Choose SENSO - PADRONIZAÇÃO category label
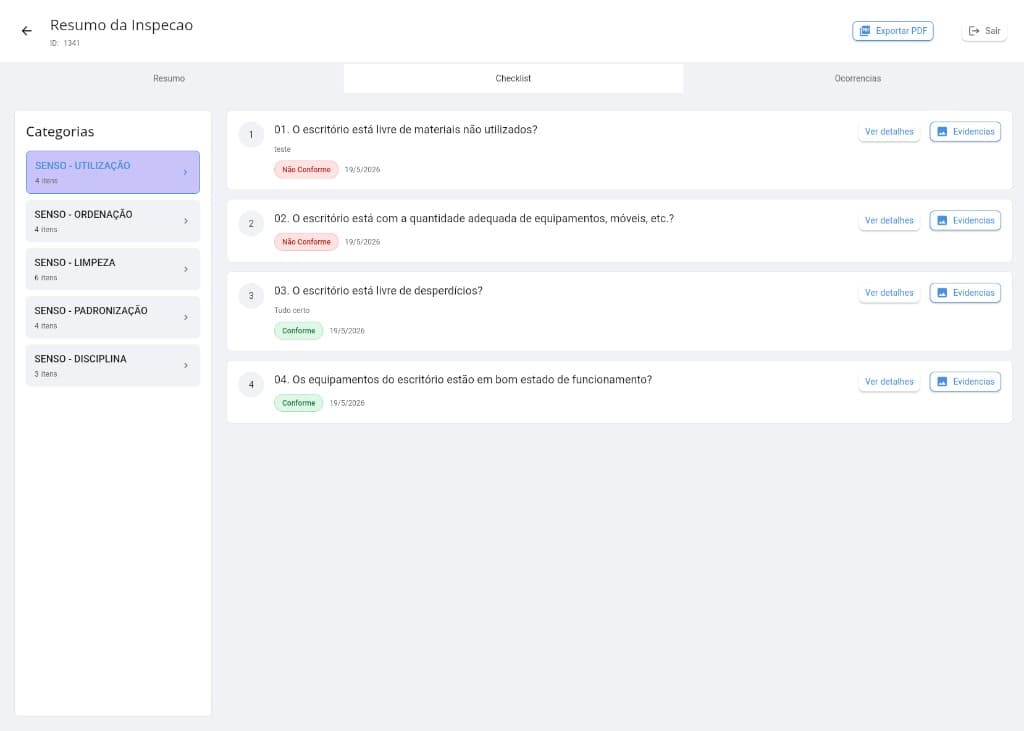 coord(91,311)
